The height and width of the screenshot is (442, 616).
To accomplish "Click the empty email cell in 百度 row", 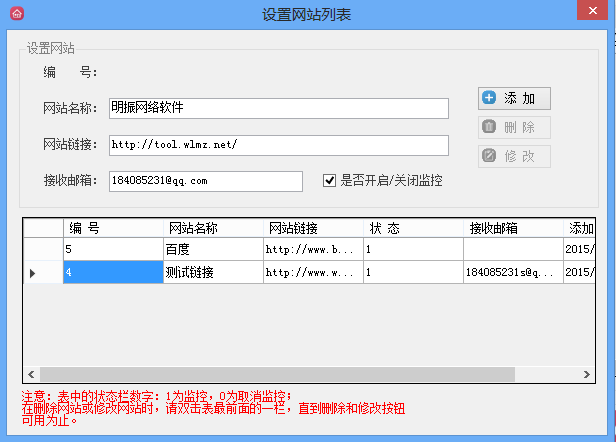I will pyautogui.click(x=513, y=249).
